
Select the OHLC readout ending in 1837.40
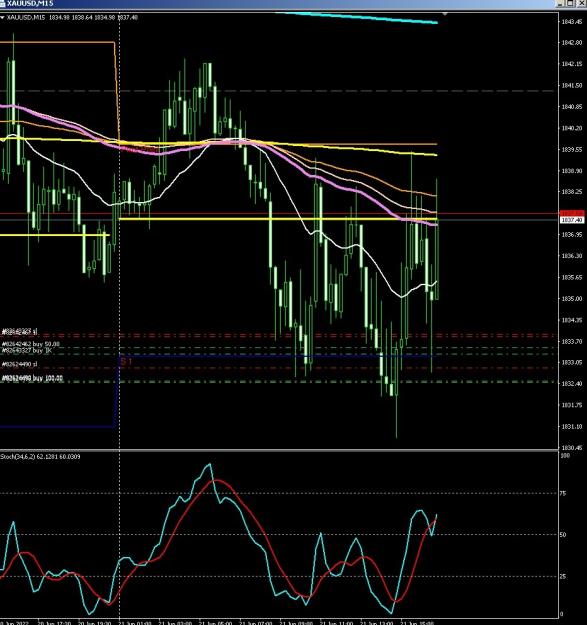click(94, 18)
